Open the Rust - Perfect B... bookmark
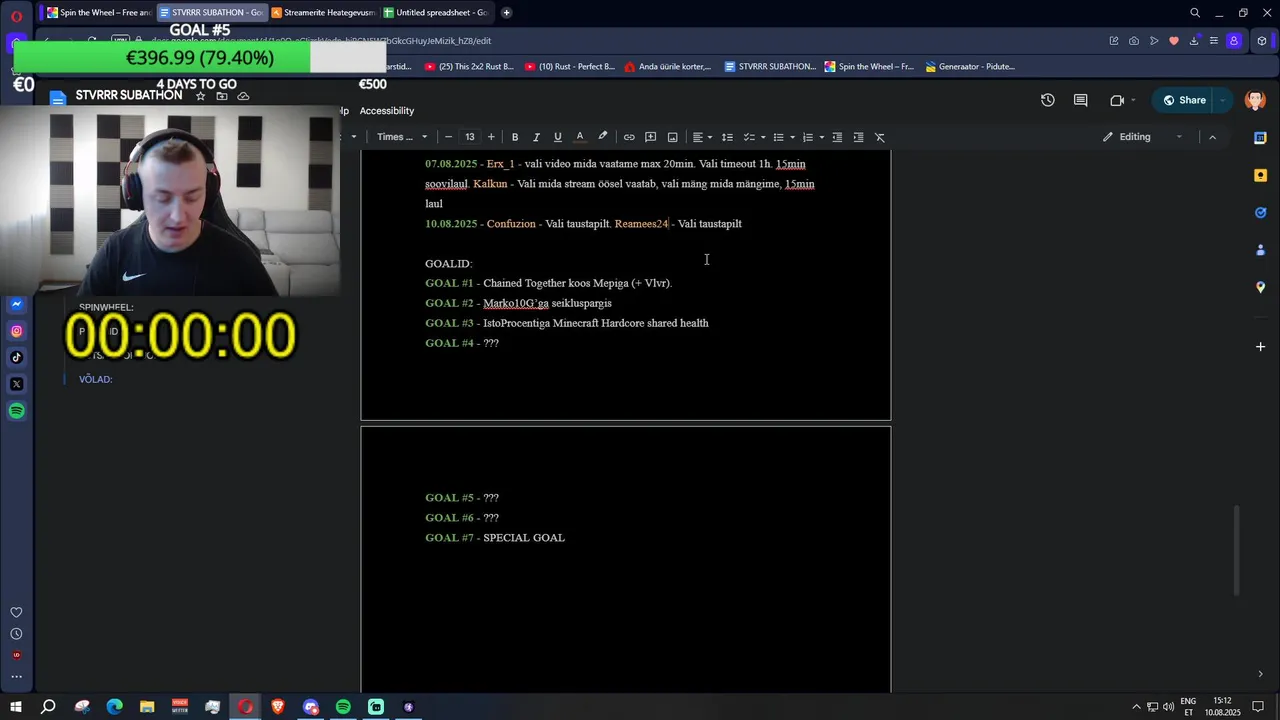Screen dimensions: 1280x720 [570, 67]
